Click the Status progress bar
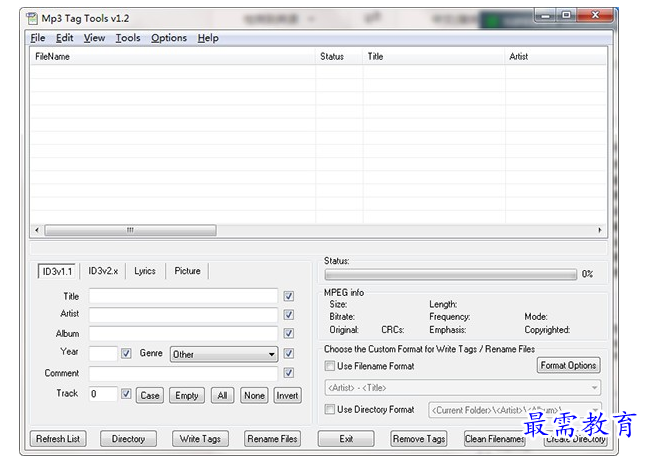The image size is (645, 456). pos(451,274)
